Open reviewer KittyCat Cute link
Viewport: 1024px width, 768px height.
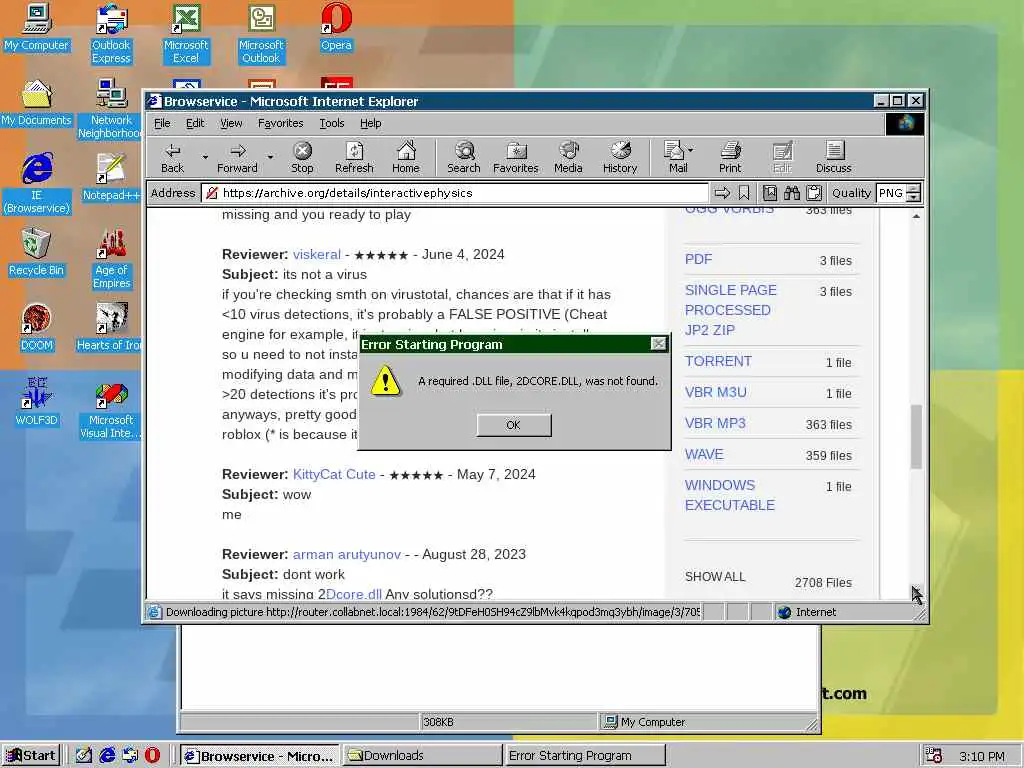334,474
